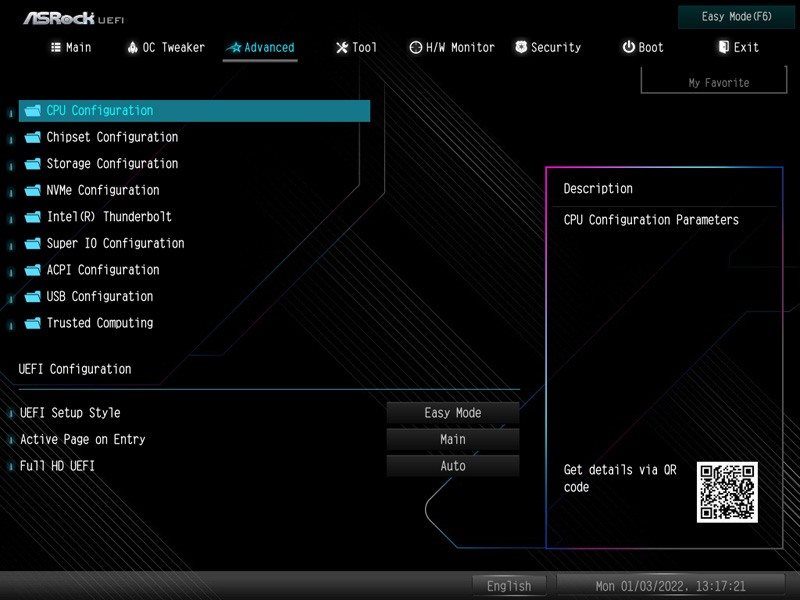The image size is (800, 600).
Task: Click the QR code image
Action: [727, 492]
